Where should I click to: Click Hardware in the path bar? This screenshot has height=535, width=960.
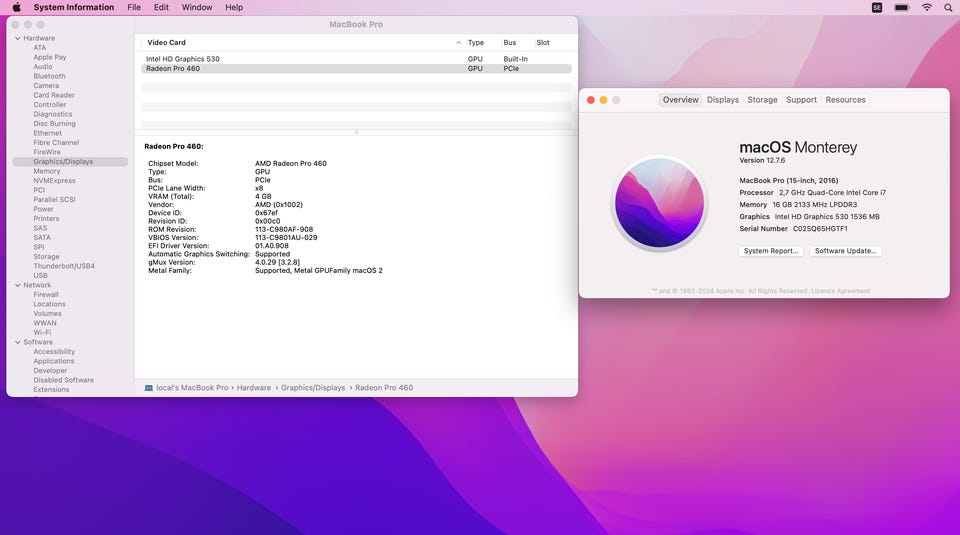click(253, 387)
